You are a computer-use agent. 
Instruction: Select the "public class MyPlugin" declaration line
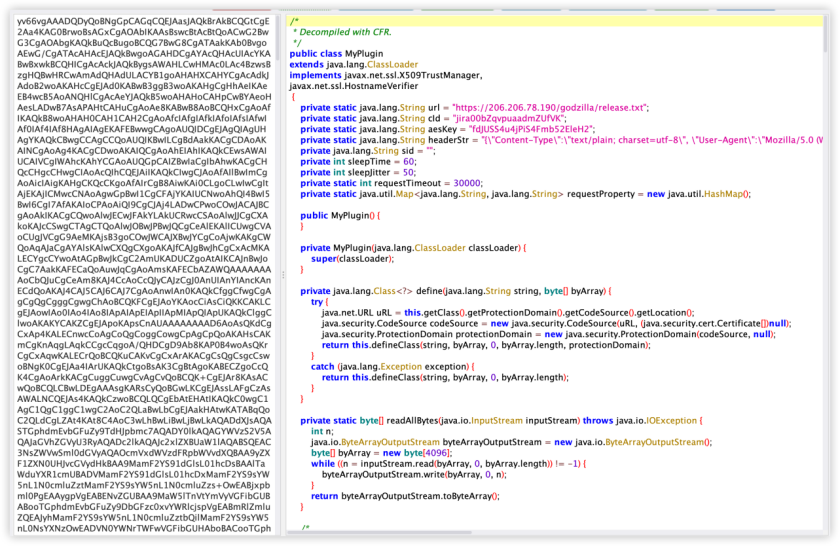coord(336,54)
